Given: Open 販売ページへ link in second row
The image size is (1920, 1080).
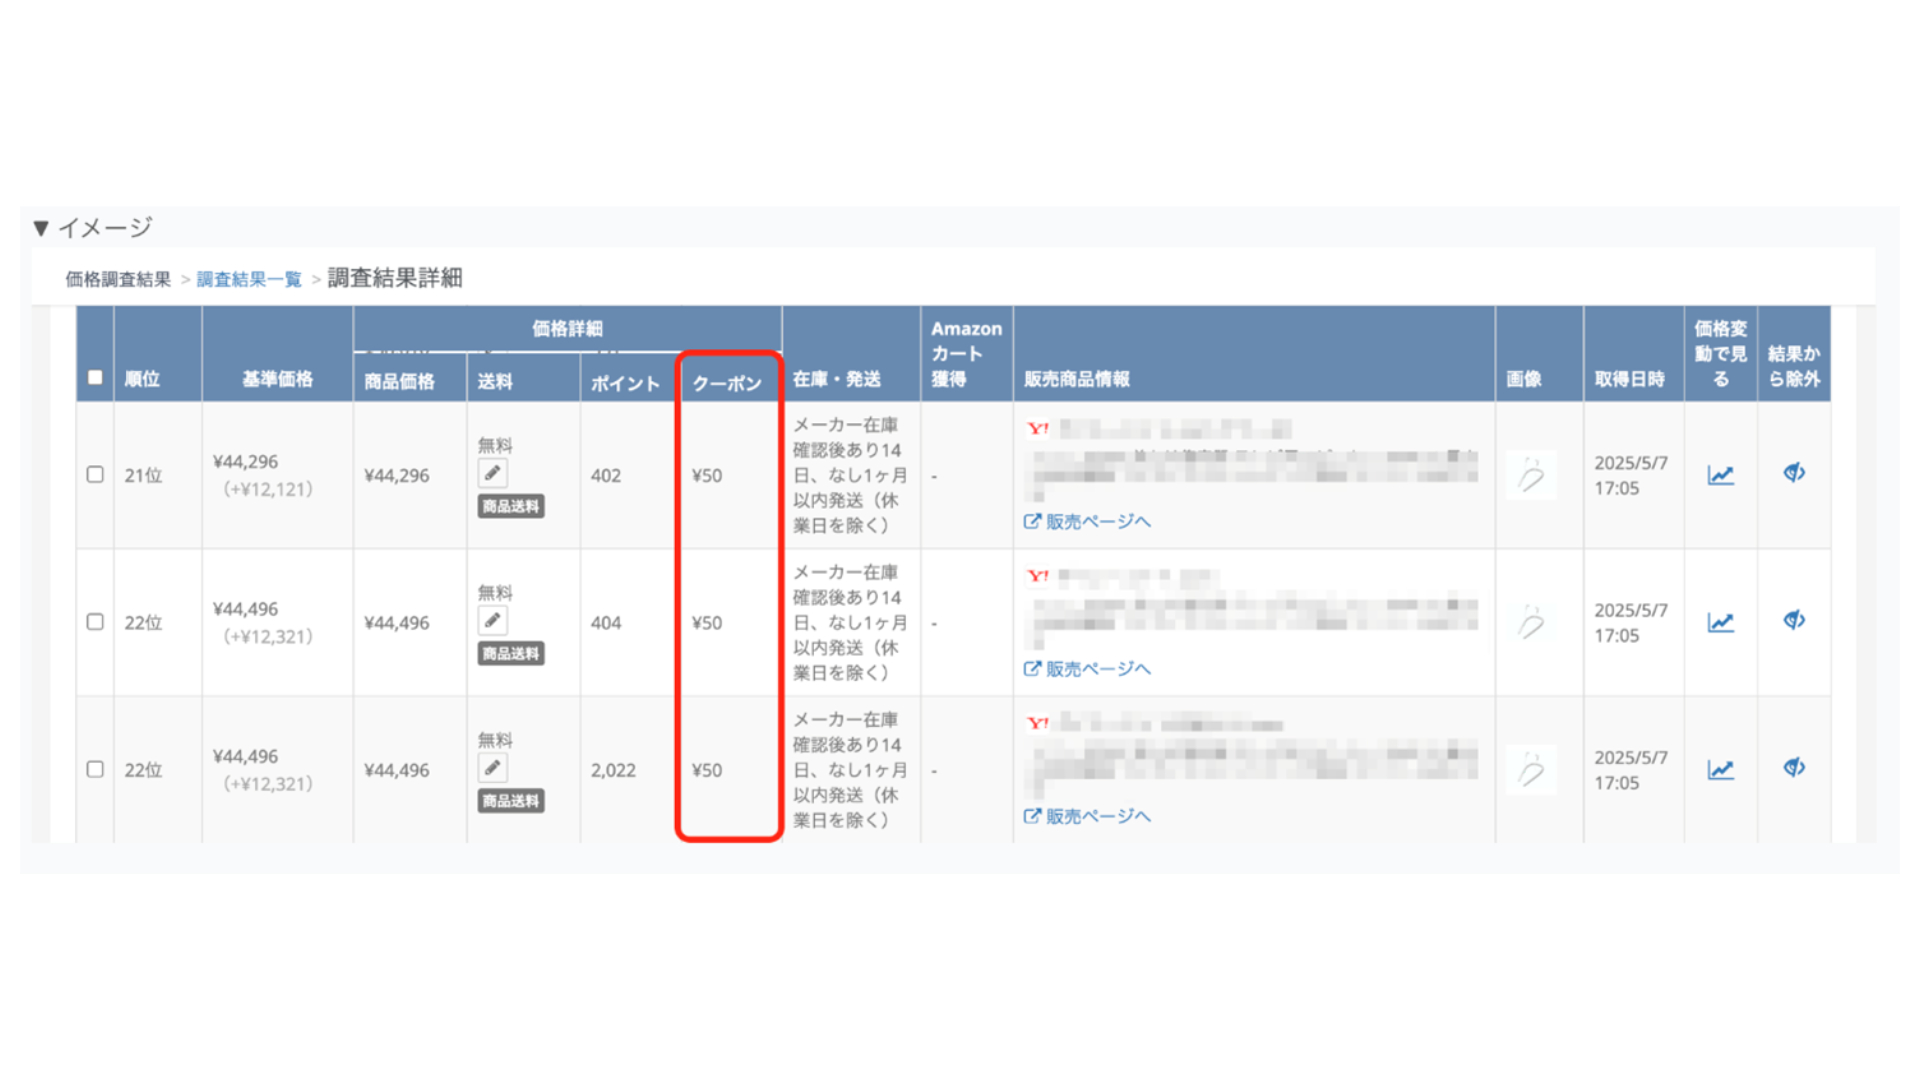Looking at the screenshot, I should (1087, 669).
